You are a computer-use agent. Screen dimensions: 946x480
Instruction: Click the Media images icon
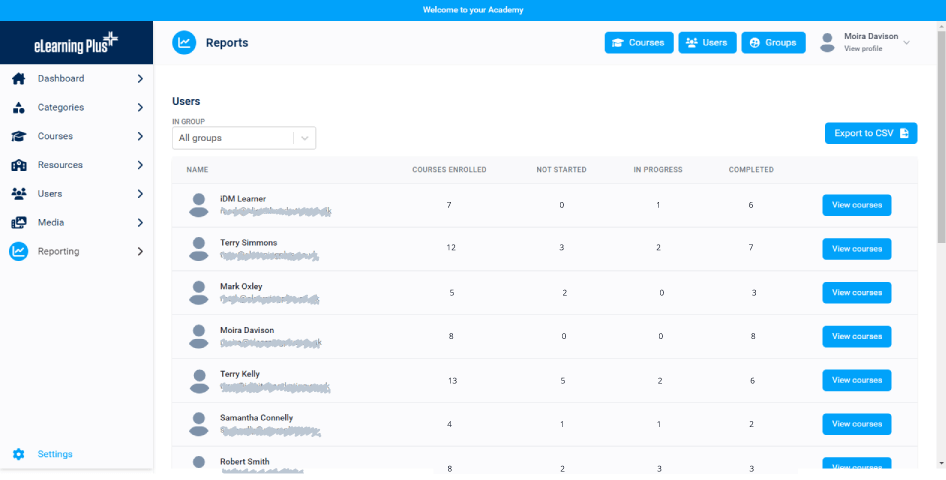tap(18, 223)
